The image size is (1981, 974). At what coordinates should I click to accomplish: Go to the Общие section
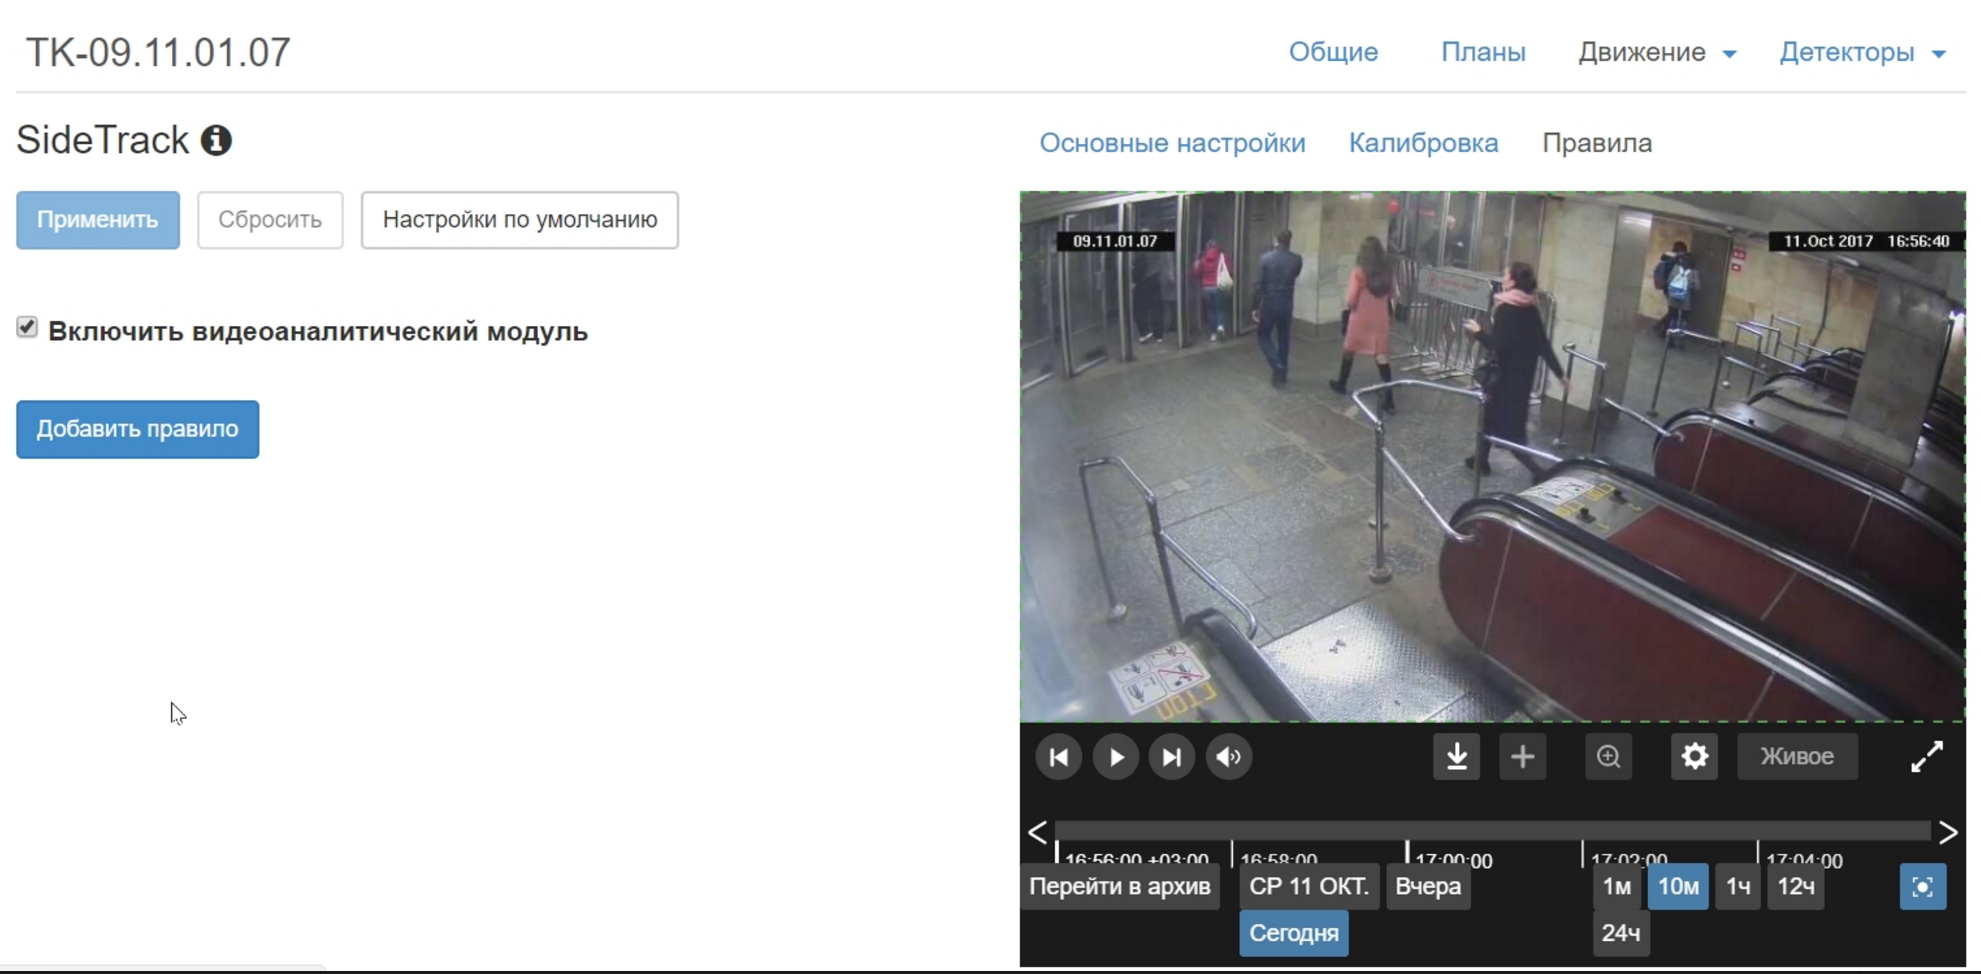pyautogui.click(x=1333, y=52)
